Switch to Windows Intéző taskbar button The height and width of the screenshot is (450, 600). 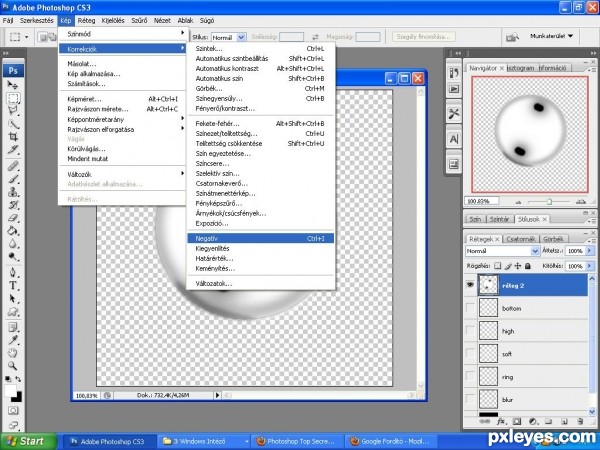205,441
